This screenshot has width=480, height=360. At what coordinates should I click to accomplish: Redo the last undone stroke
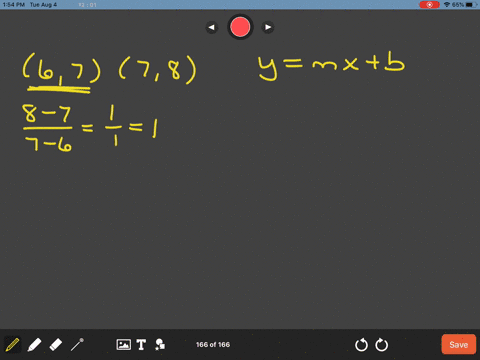coord(381,345)
